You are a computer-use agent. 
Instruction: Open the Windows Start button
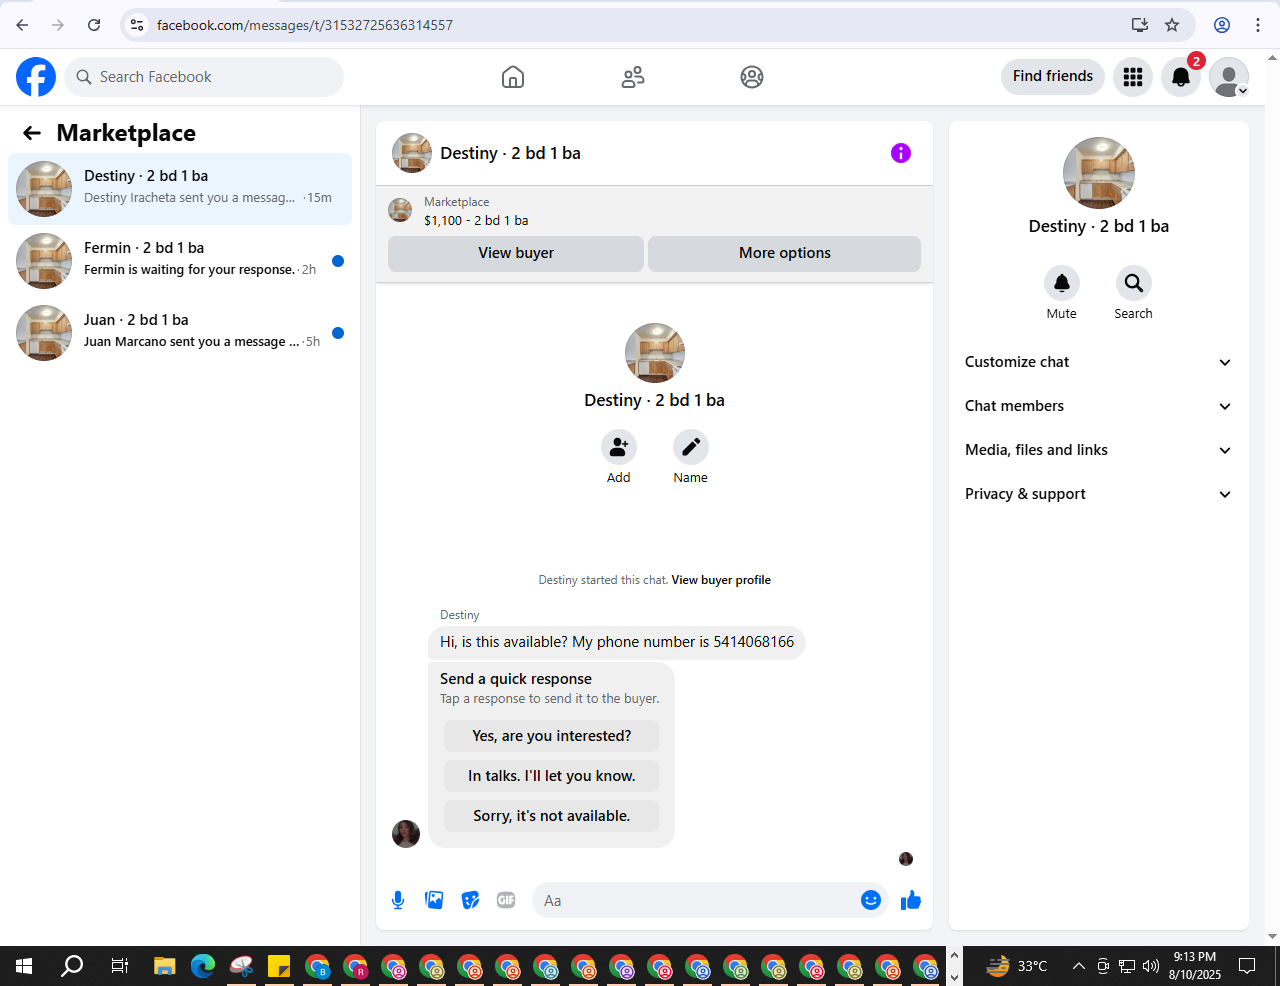tap(24, 966)
